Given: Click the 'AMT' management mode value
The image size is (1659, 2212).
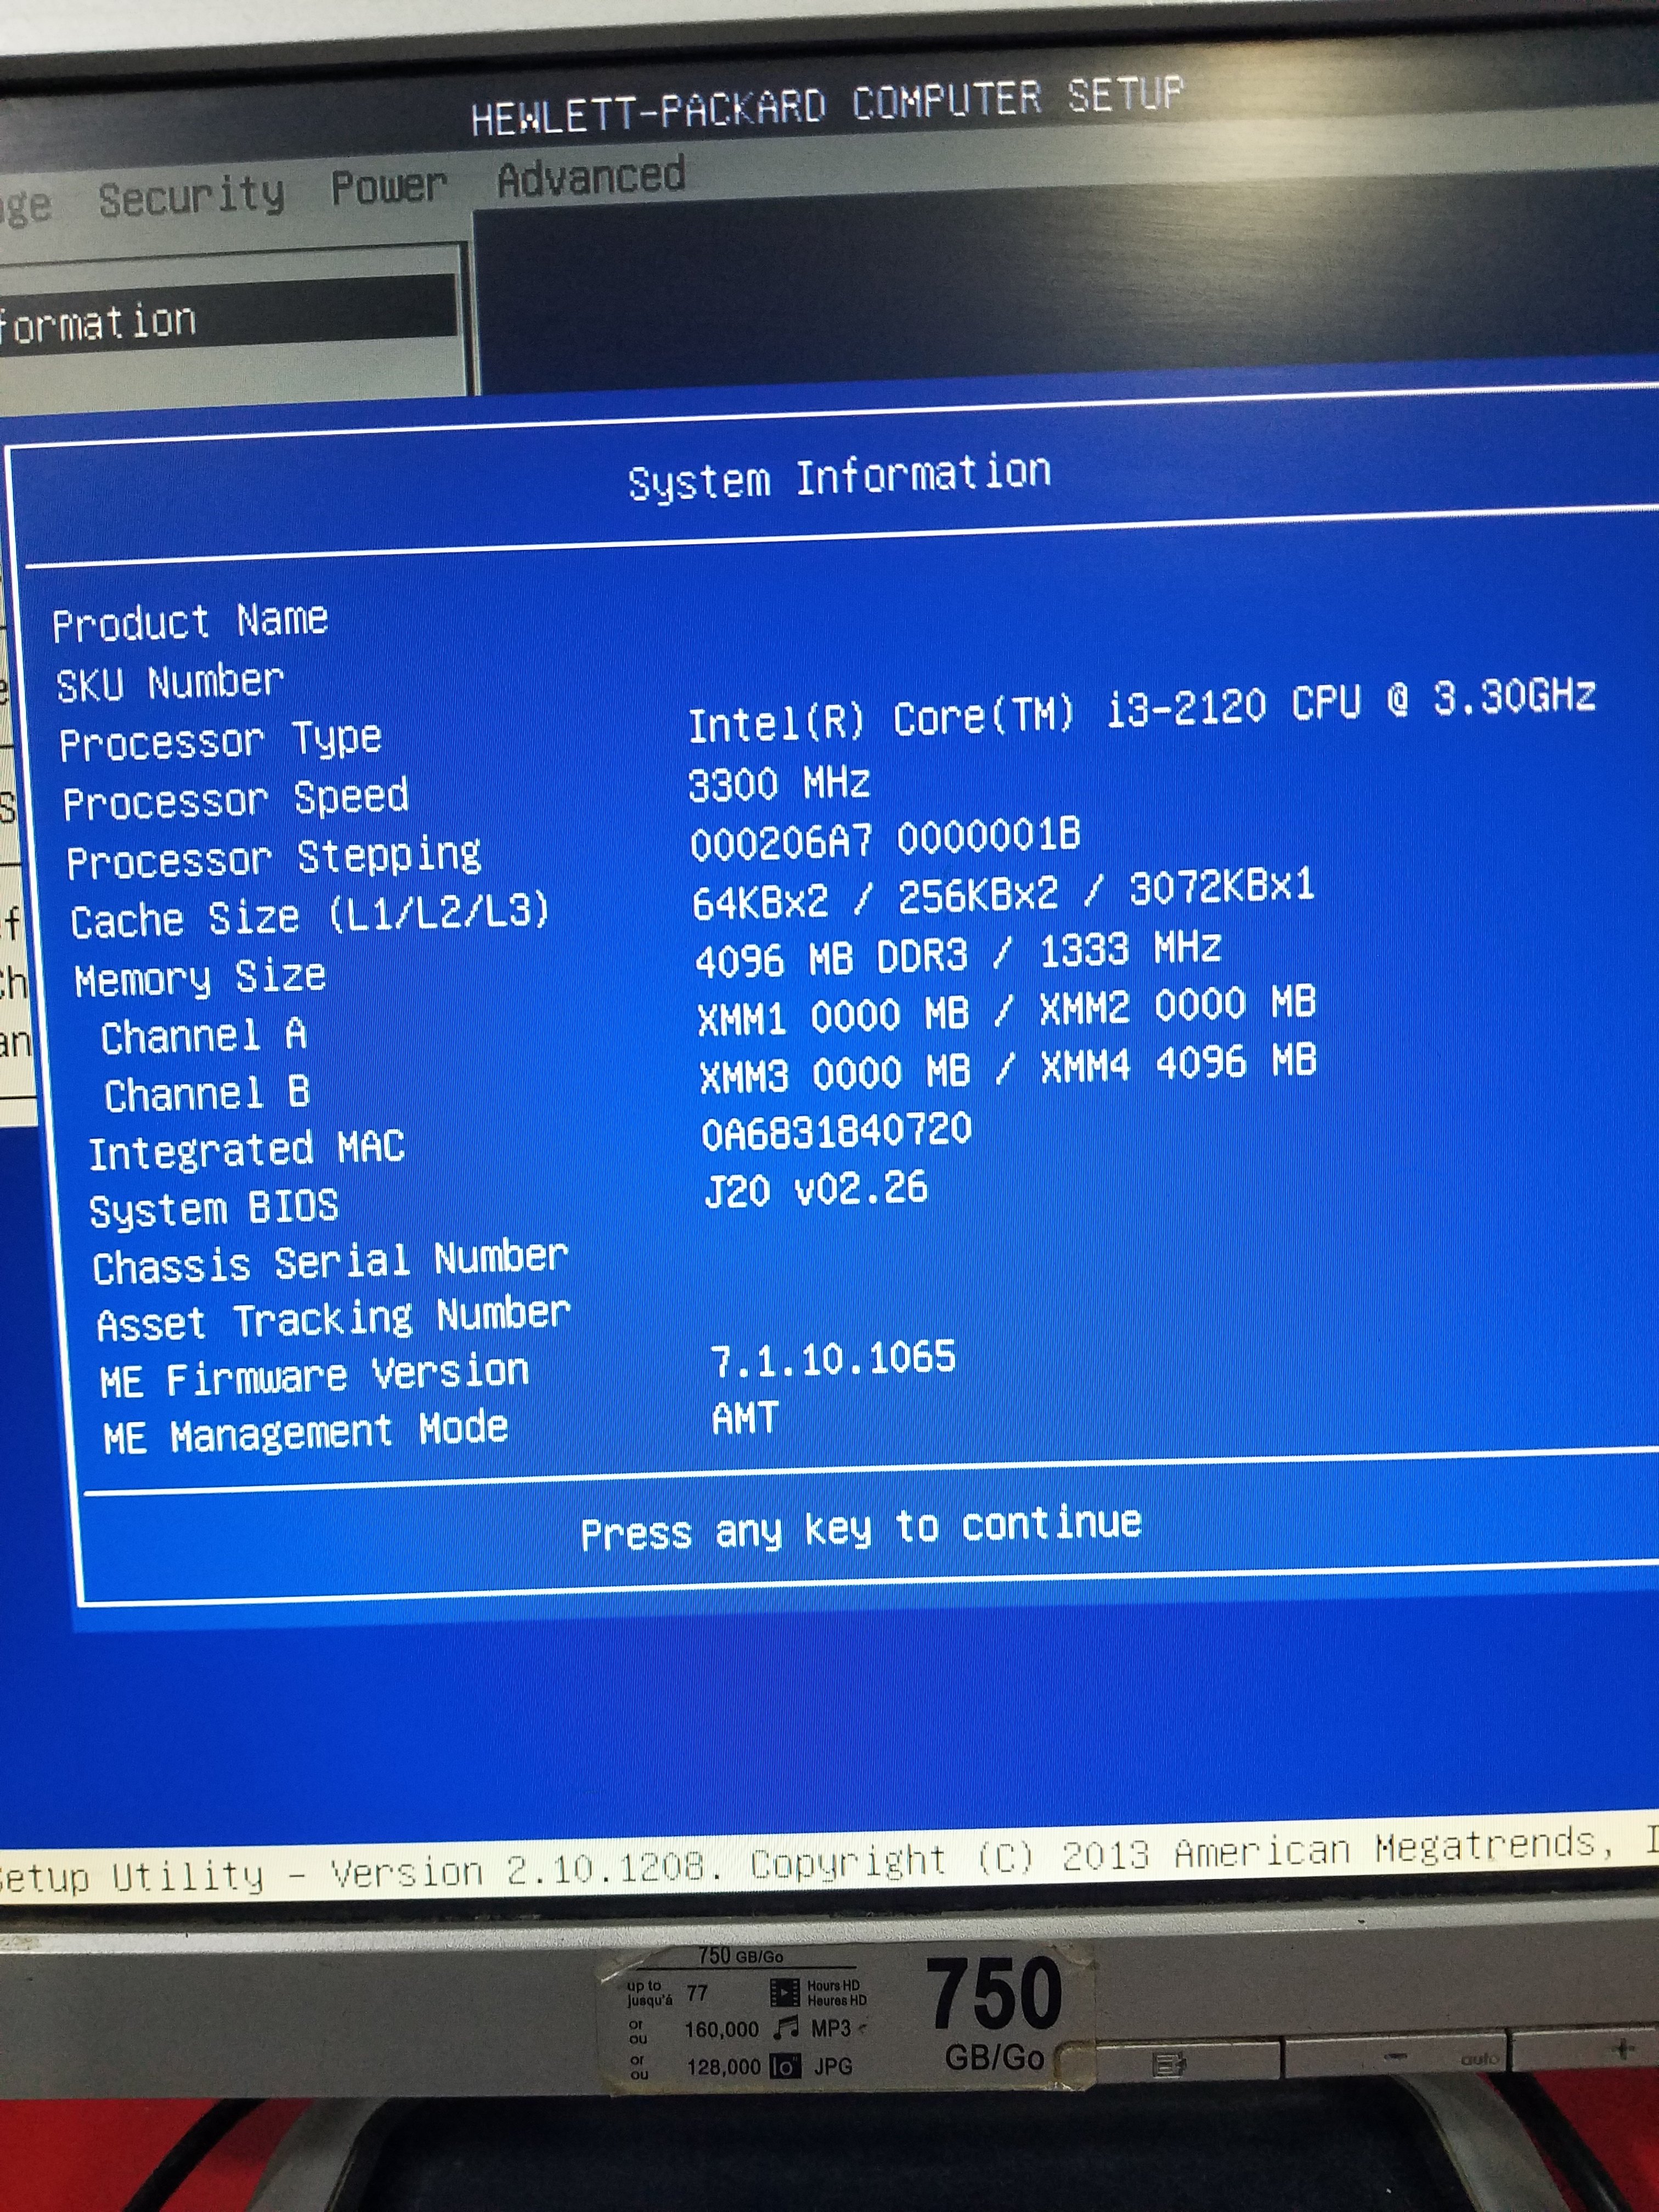Looking at the screenshot, I should [745, 1418].
